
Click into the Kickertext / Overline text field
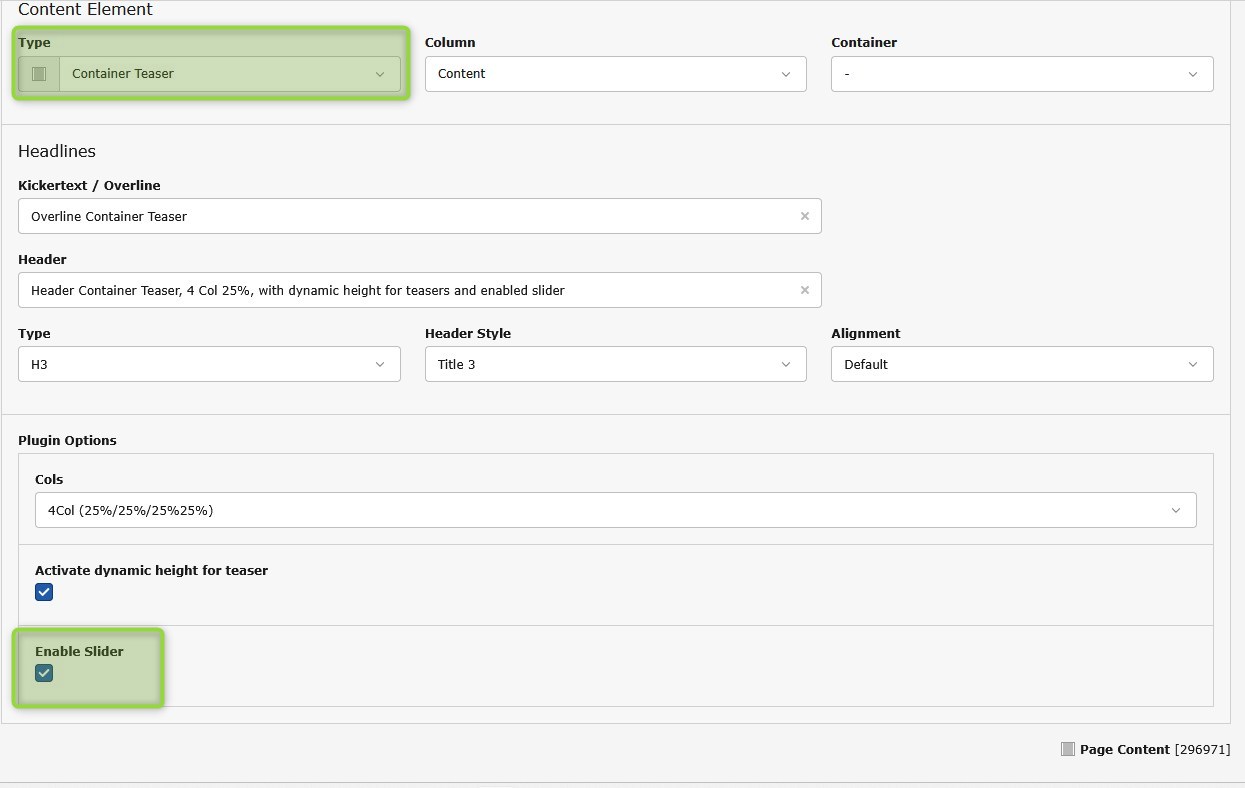click(x=400, y=216)
